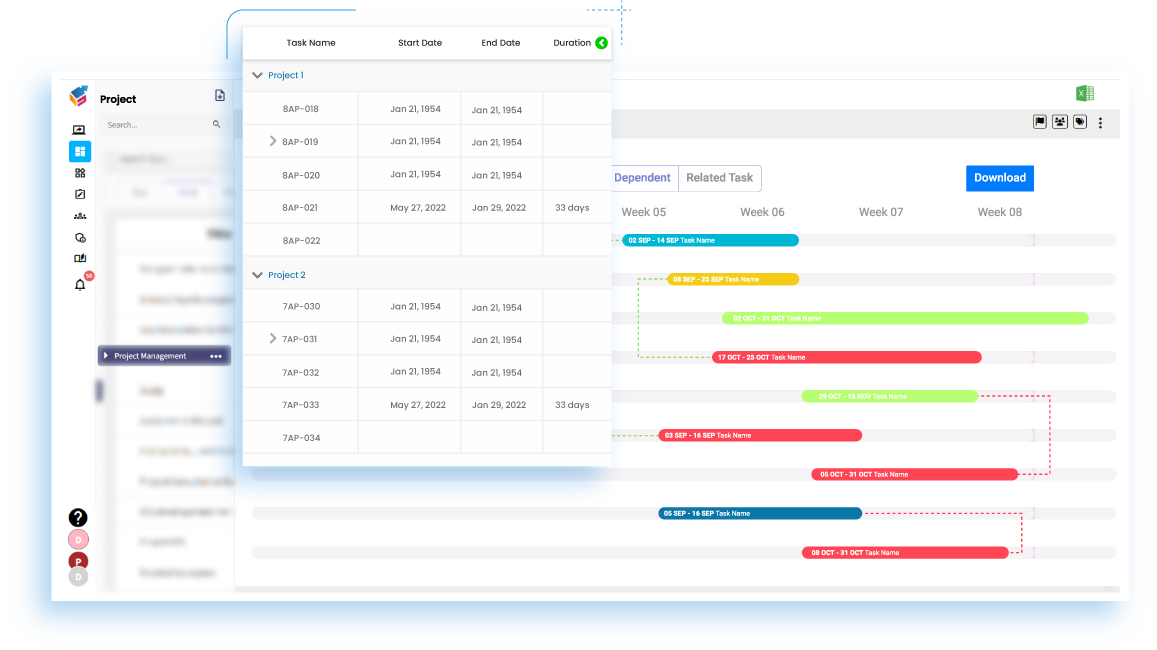This screenshot has width=1157, height=650.
Task: Select the green 29 OCT - 18 NOV bar
Action: (x=890, y=397)
